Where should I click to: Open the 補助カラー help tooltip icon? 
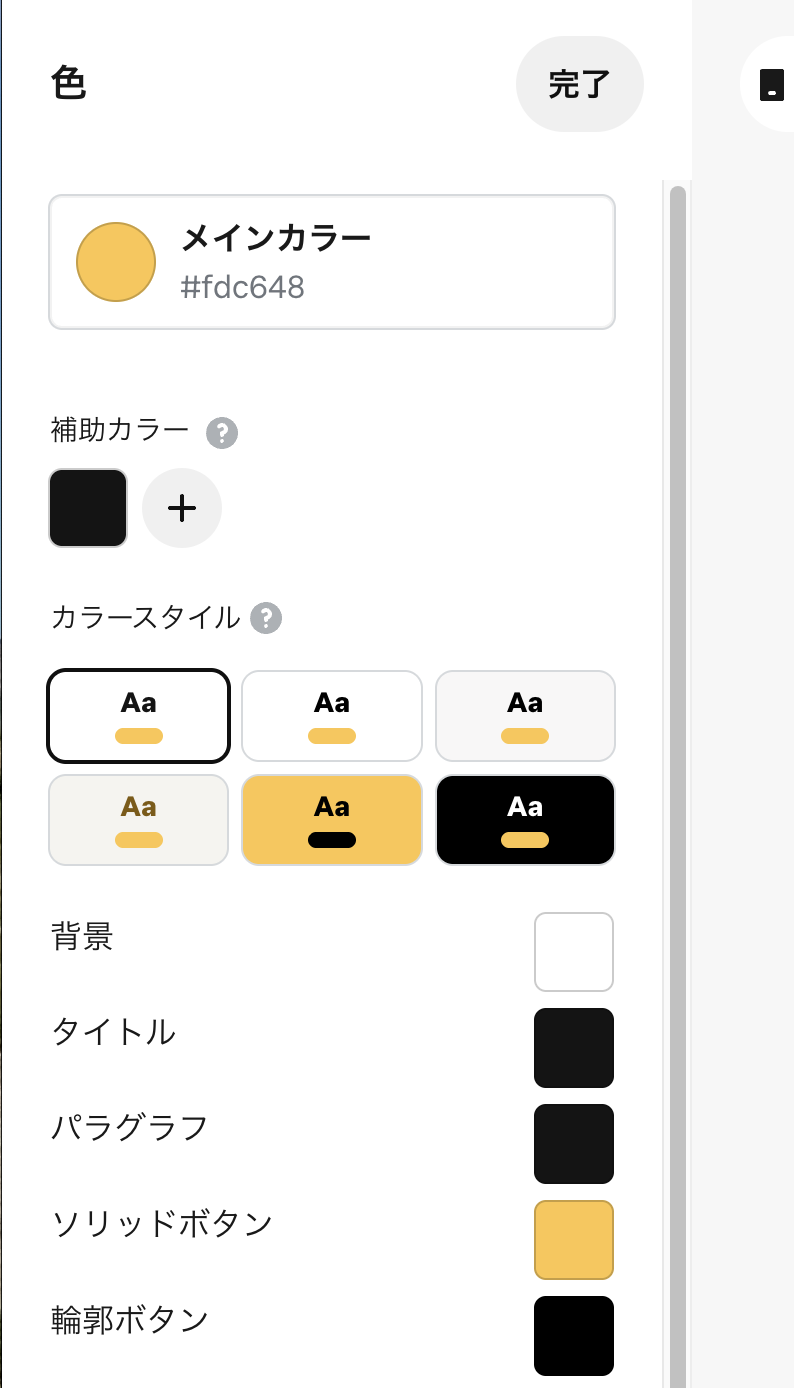(223, 433)
